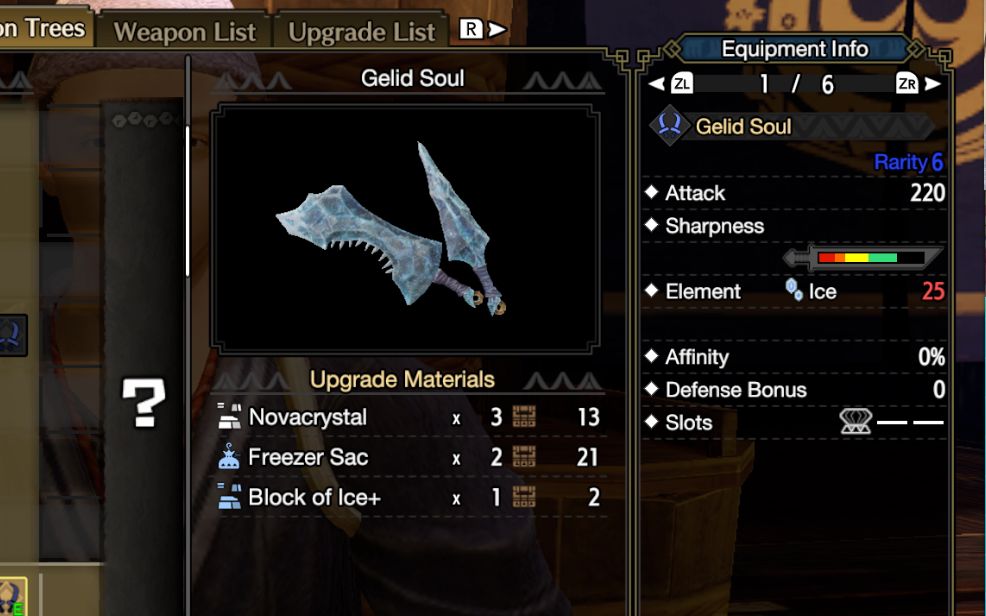The height and width of the screenshot is (616, 986).
Task: Open the Weapon List tab
Action: pos(184,31)
